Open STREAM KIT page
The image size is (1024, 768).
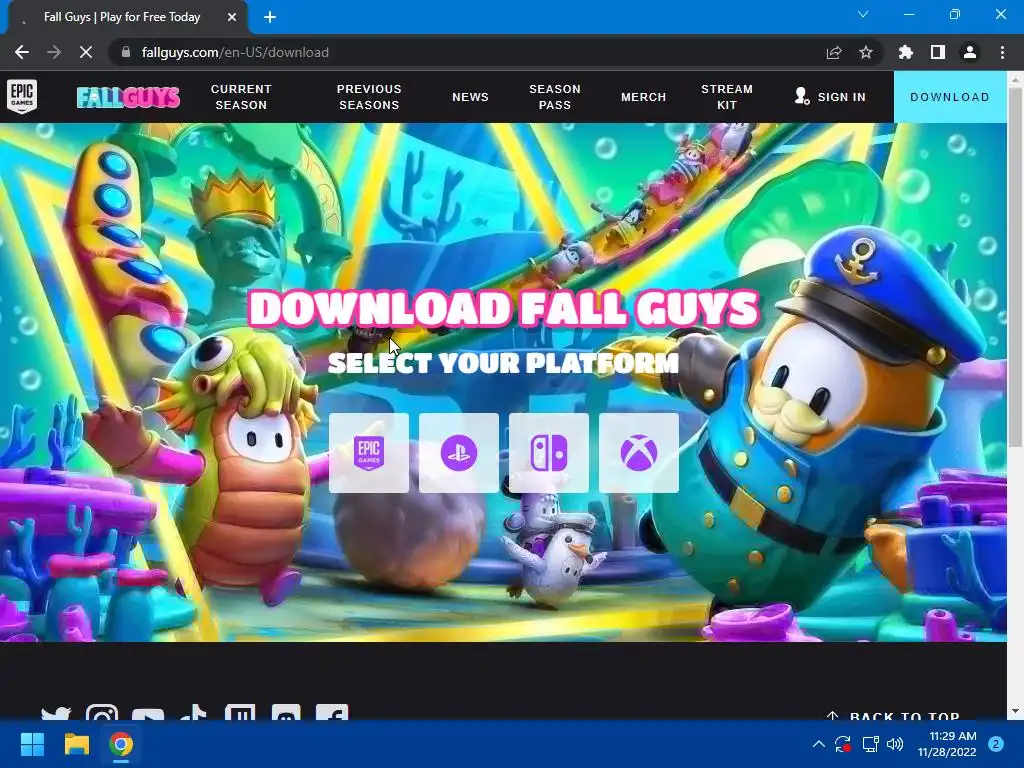tap(727, 97)
